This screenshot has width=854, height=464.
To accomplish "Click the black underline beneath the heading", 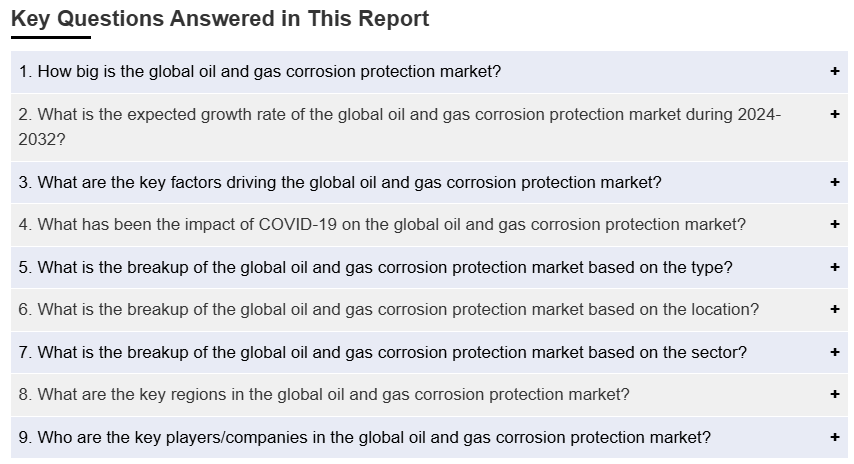I will tap(50, 38).
